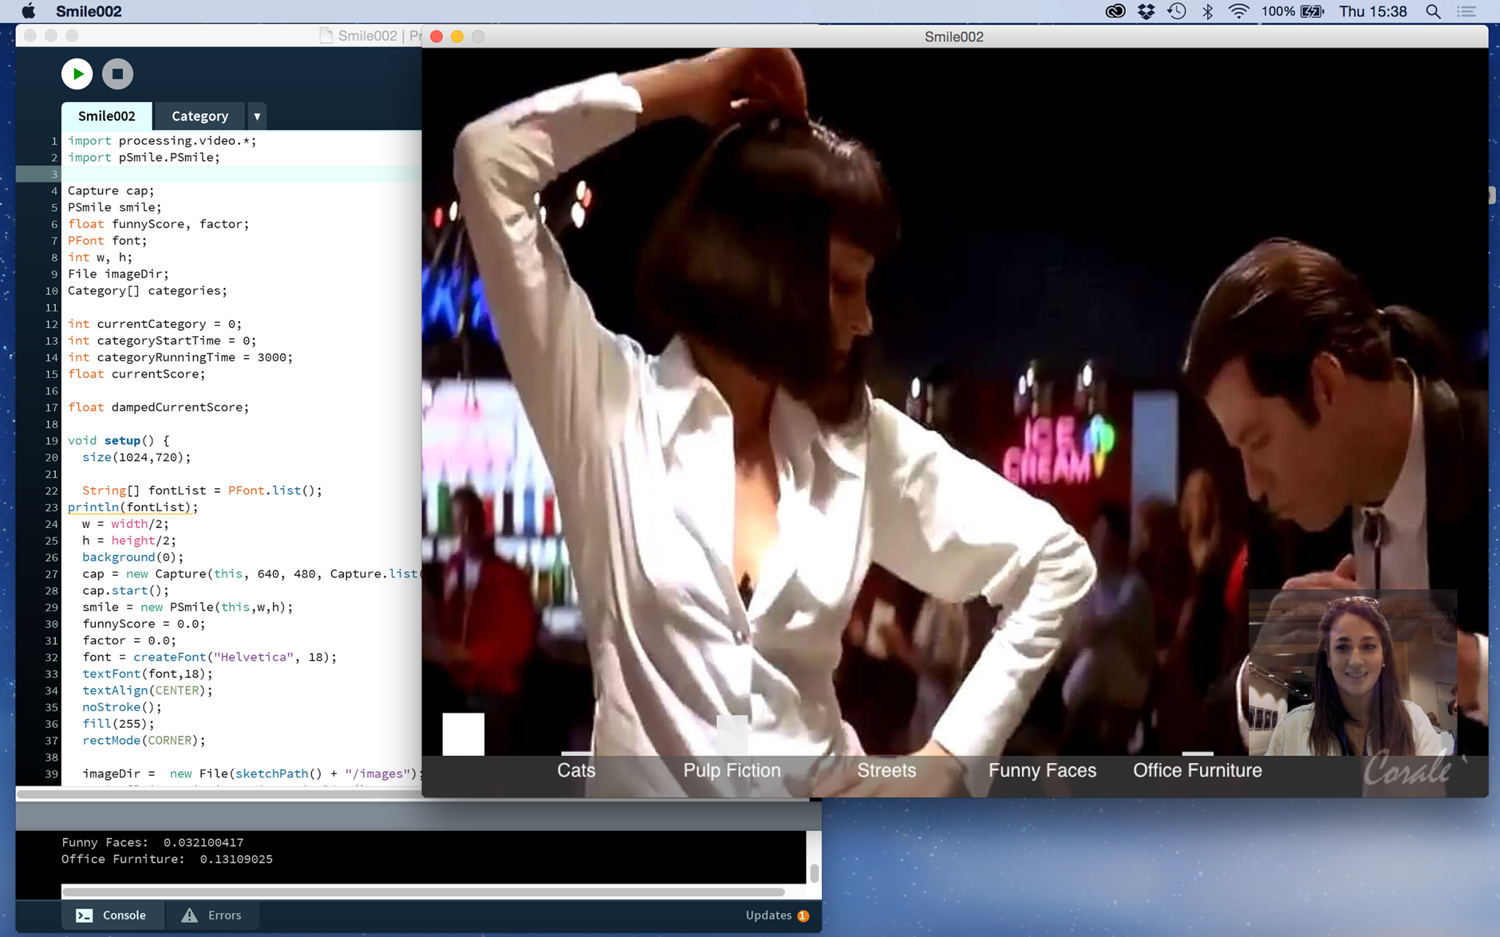Click line 1 import processing.video

tap(162, 141)
